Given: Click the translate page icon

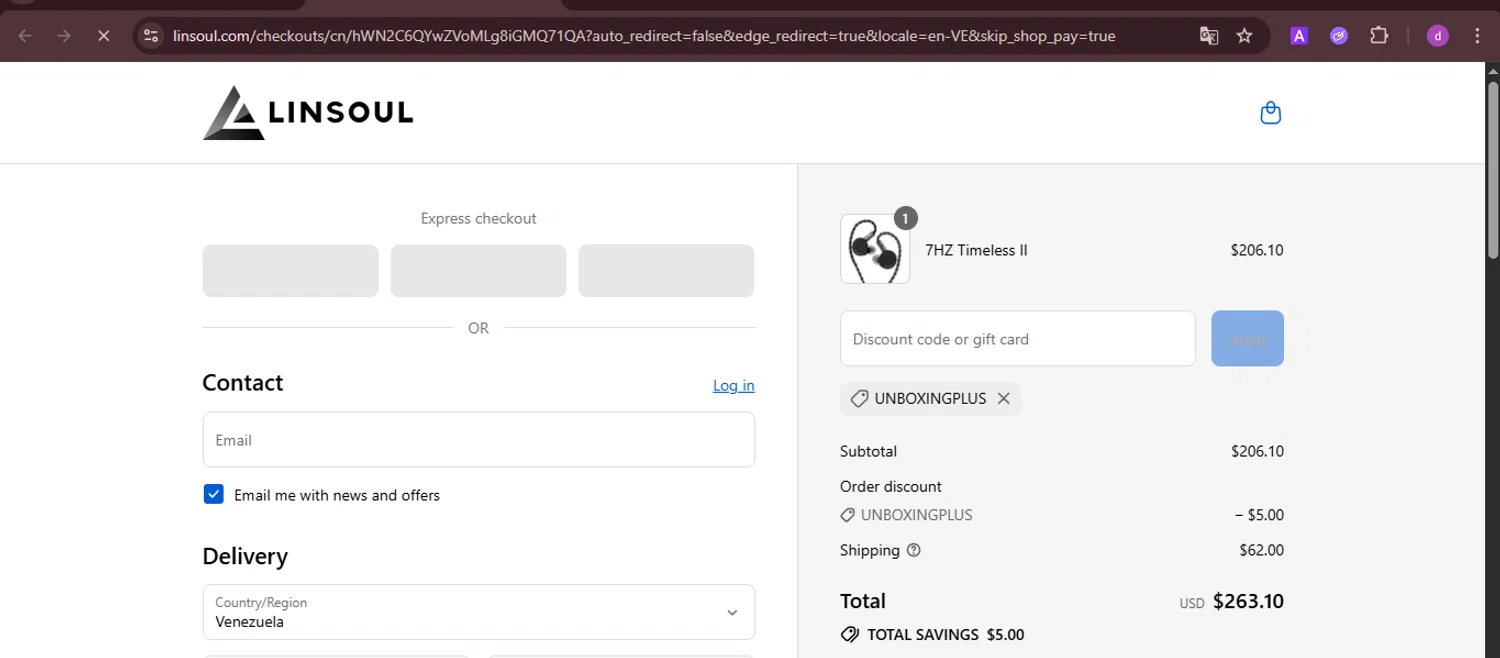Looking at the screenshot, I should pos(1209,36).
